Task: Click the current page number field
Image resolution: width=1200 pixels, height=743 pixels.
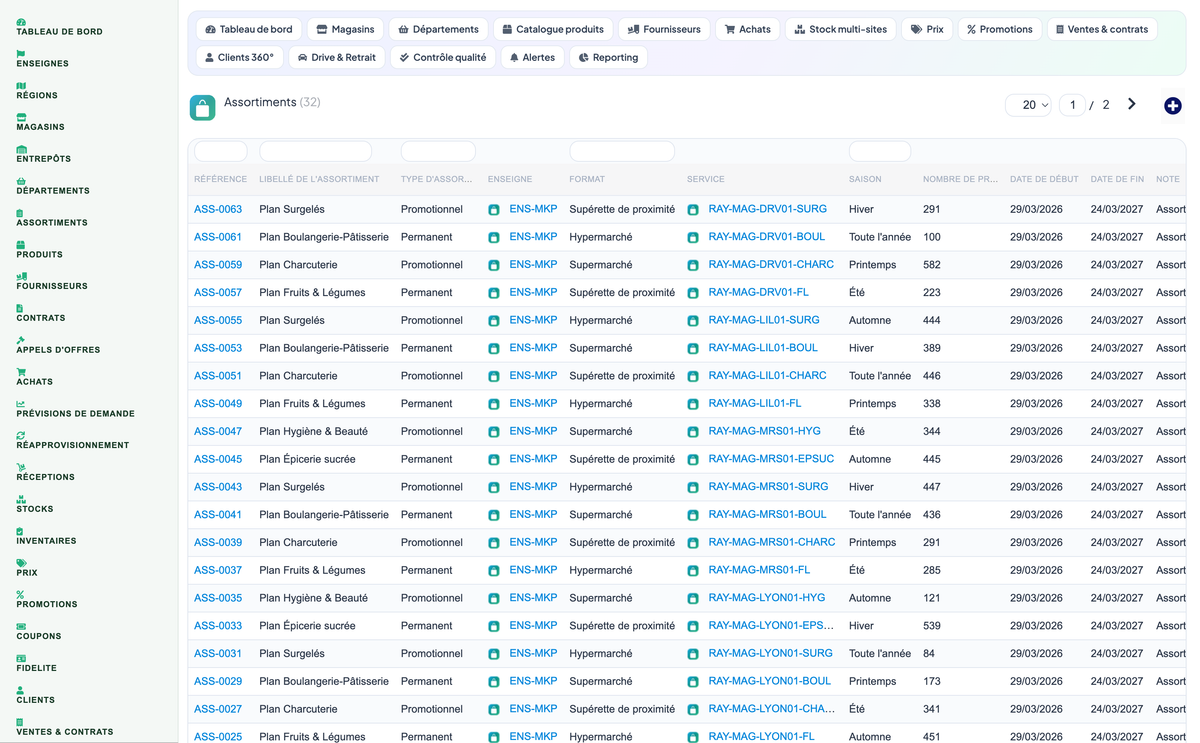Action: tap(1072, 105)
